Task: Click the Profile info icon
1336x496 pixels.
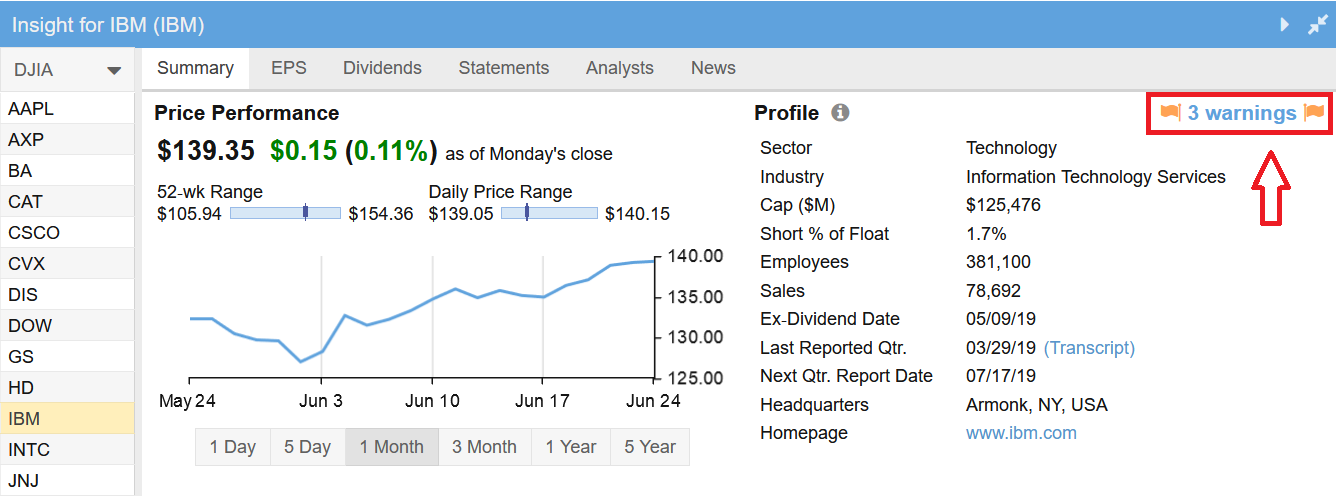Action: [840, 113]
